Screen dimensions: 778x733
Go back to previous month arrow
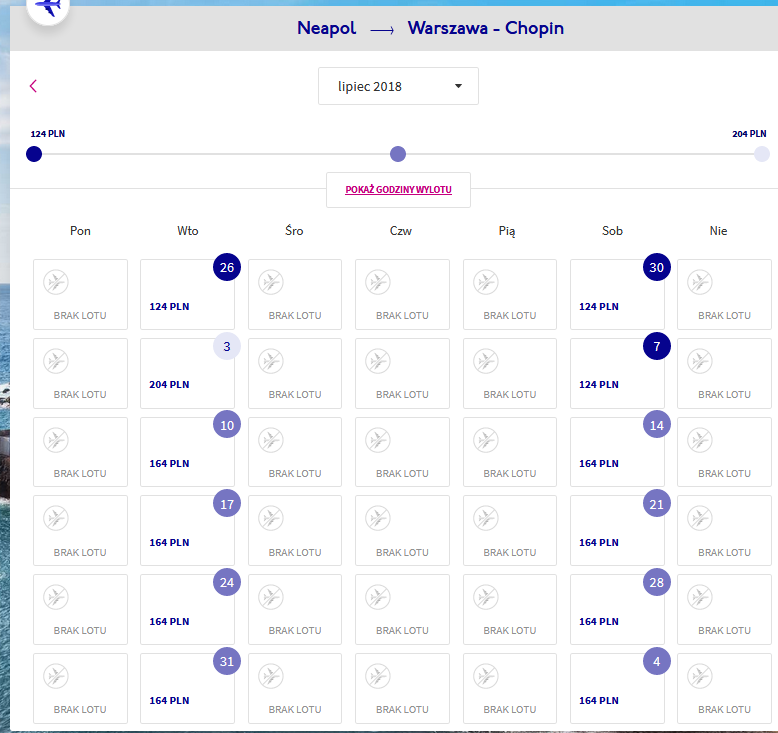(33, 86)
